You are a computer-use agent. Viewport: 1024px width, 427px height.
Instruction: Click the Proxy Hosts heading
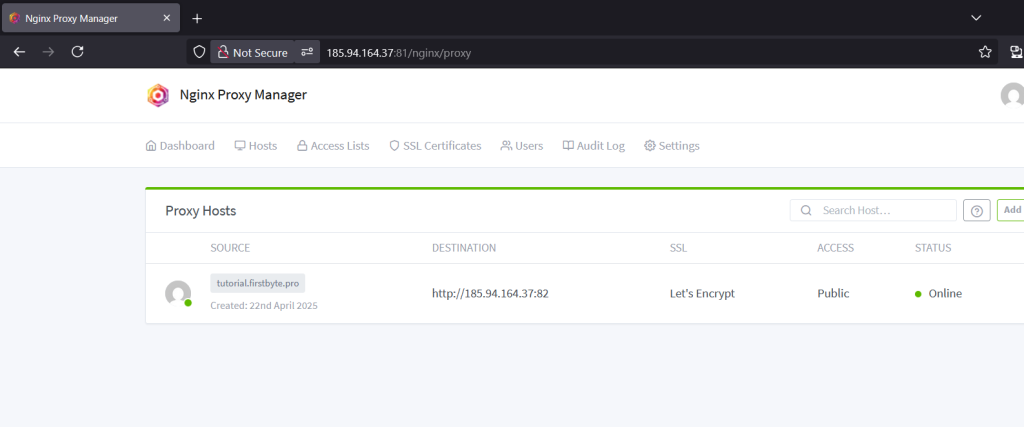click(x=200, y=211)
